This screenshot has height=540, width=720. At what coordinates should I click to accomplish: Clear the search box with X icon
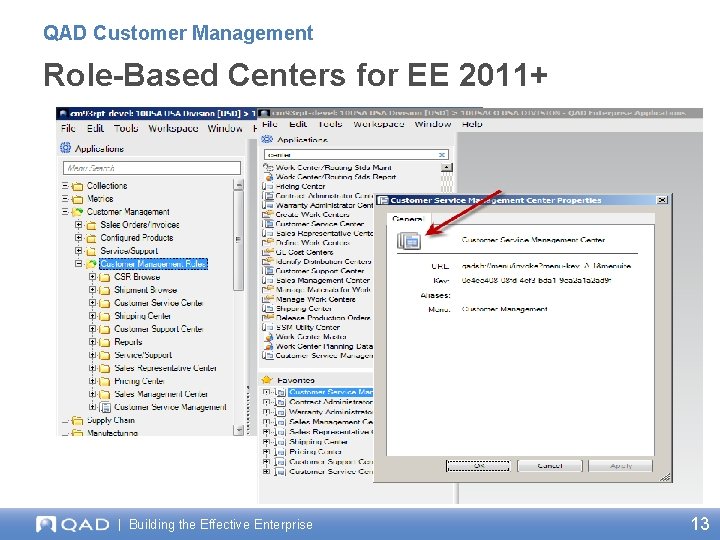tap(442, 155)
